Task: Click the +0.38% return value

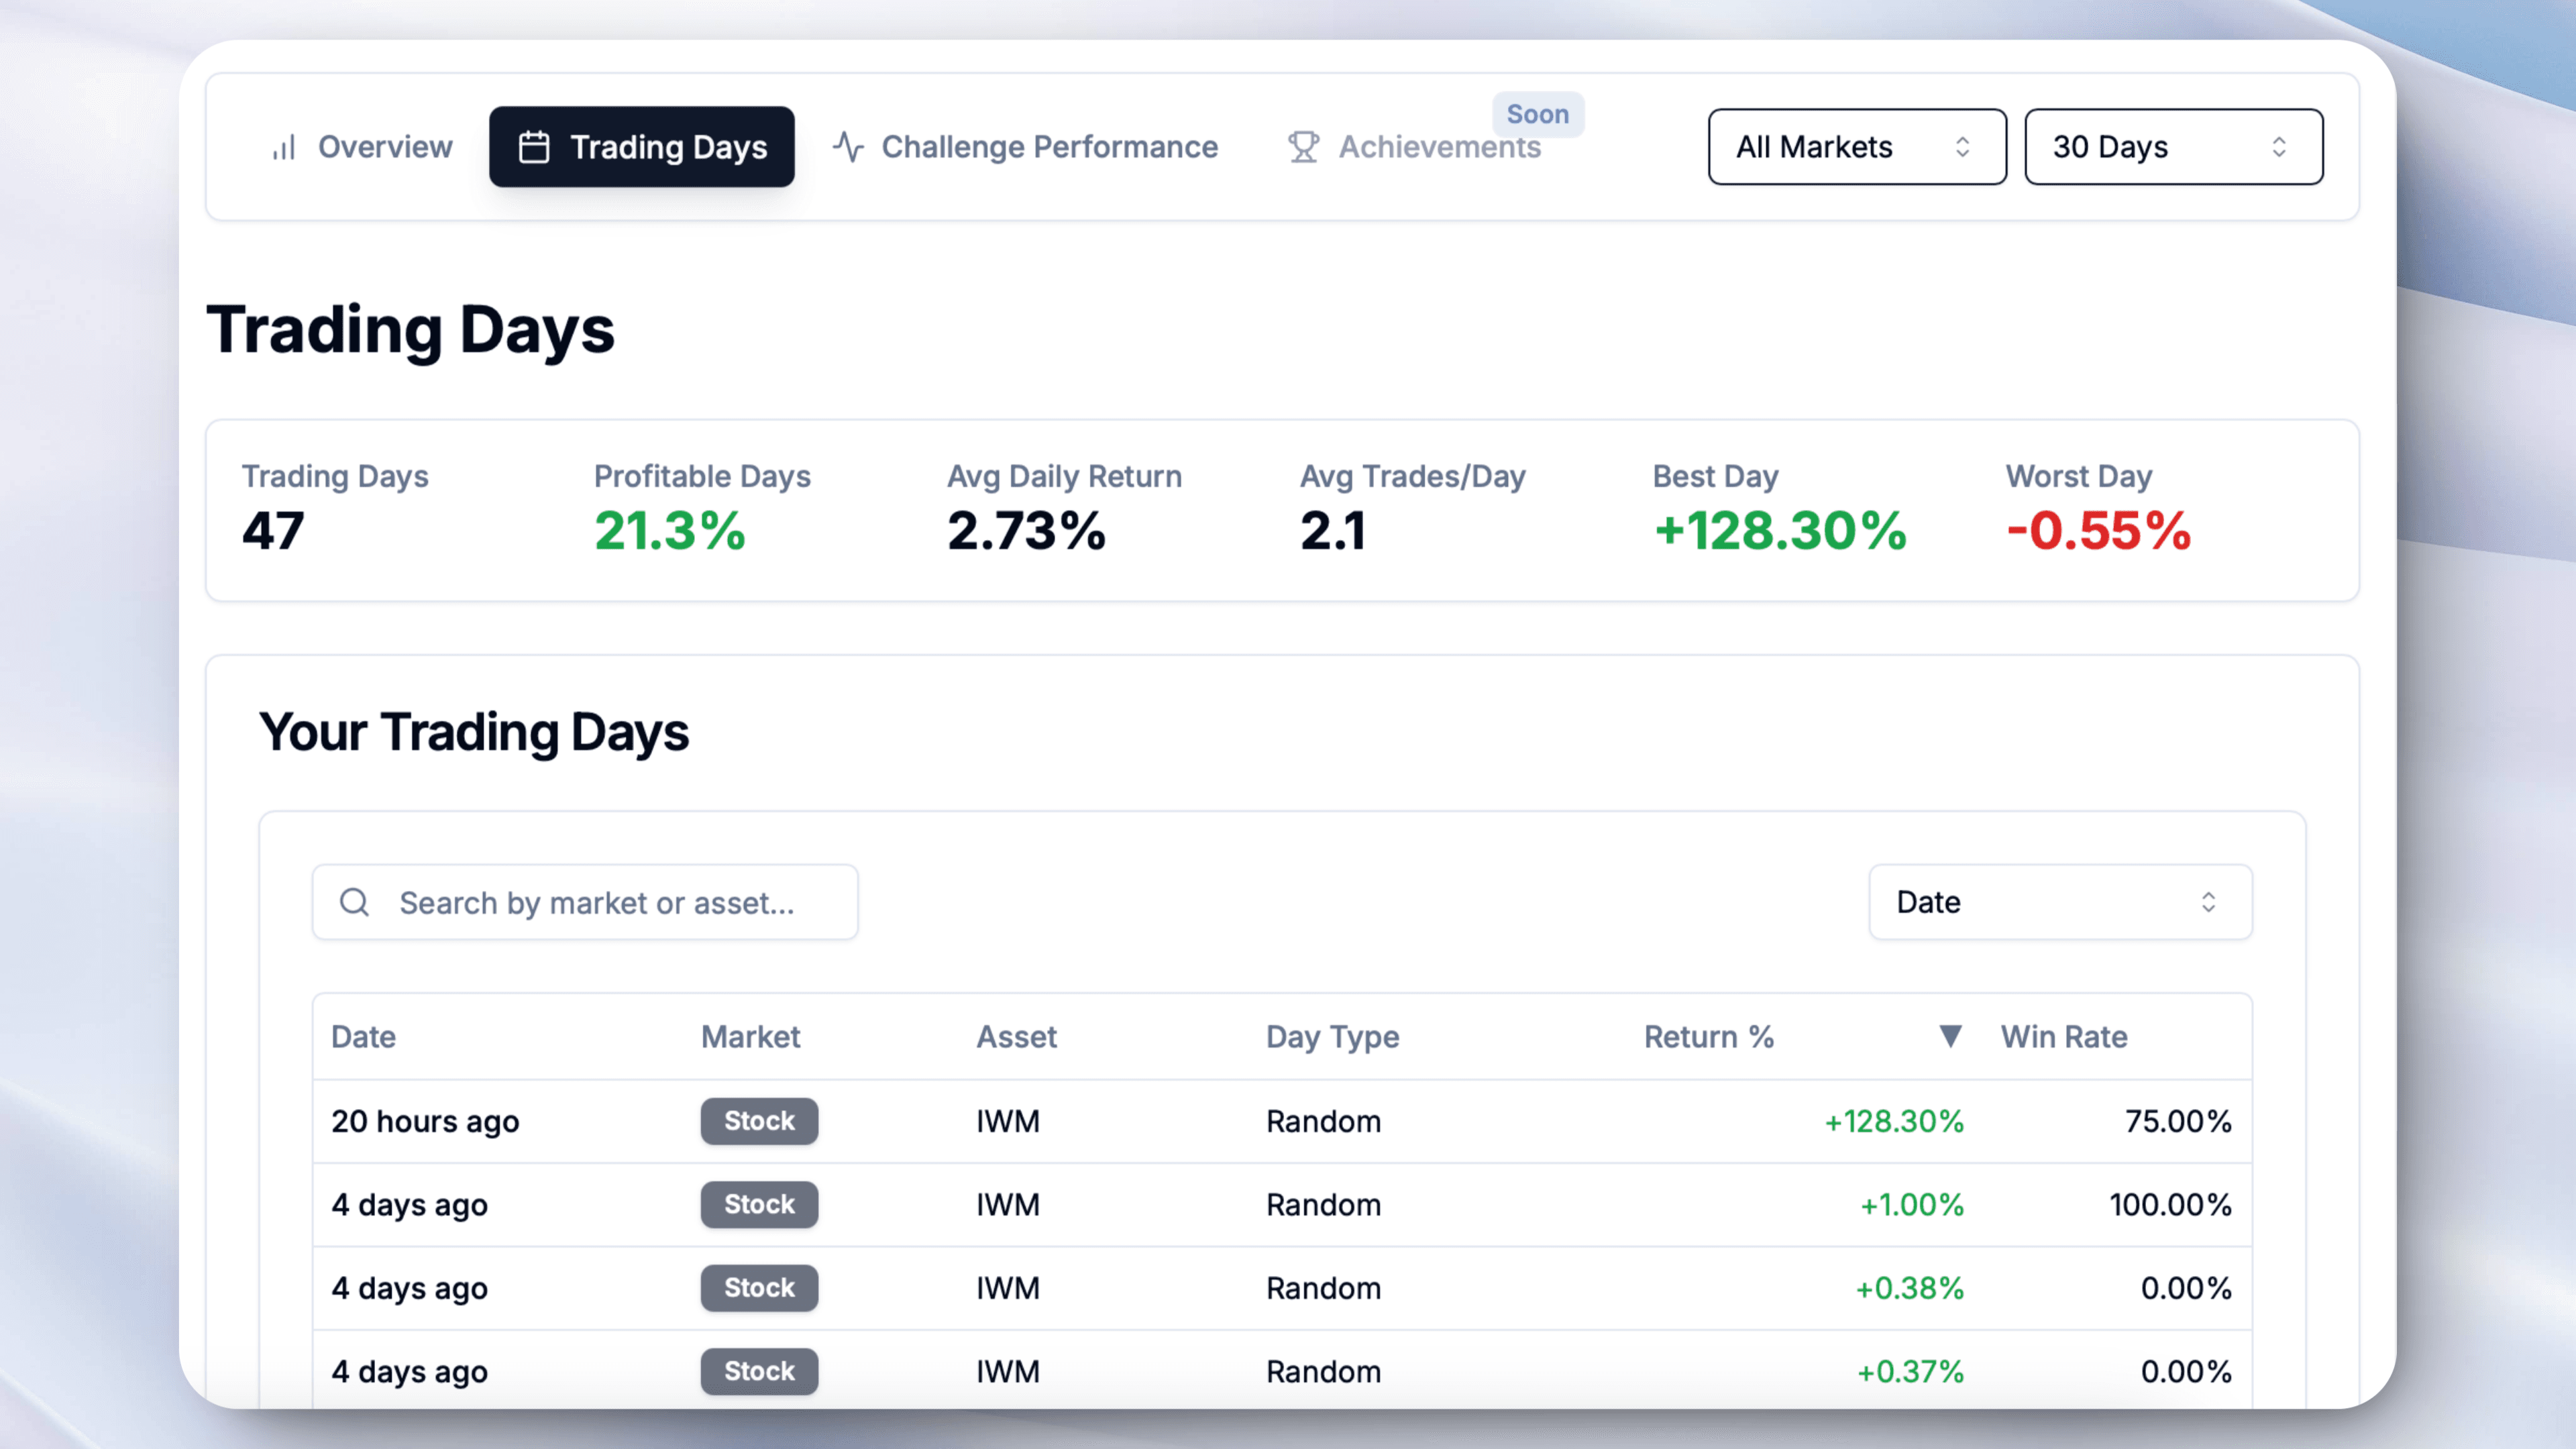Action: tap(1909, 1288)
